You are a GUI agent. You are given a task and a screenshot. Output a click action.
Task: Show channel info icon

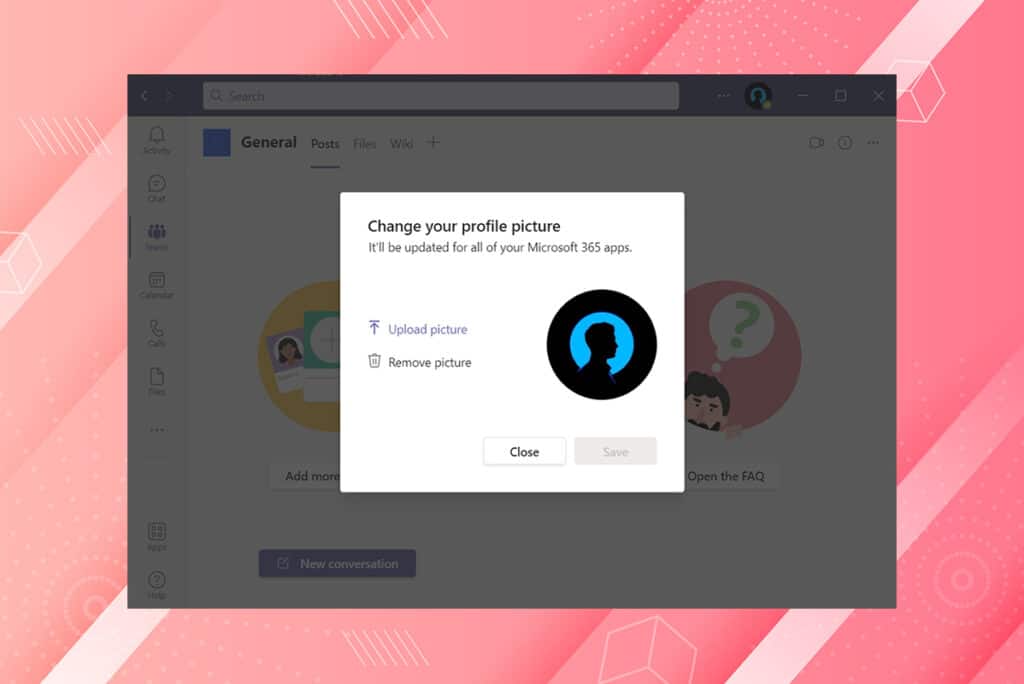pos(845,142)
